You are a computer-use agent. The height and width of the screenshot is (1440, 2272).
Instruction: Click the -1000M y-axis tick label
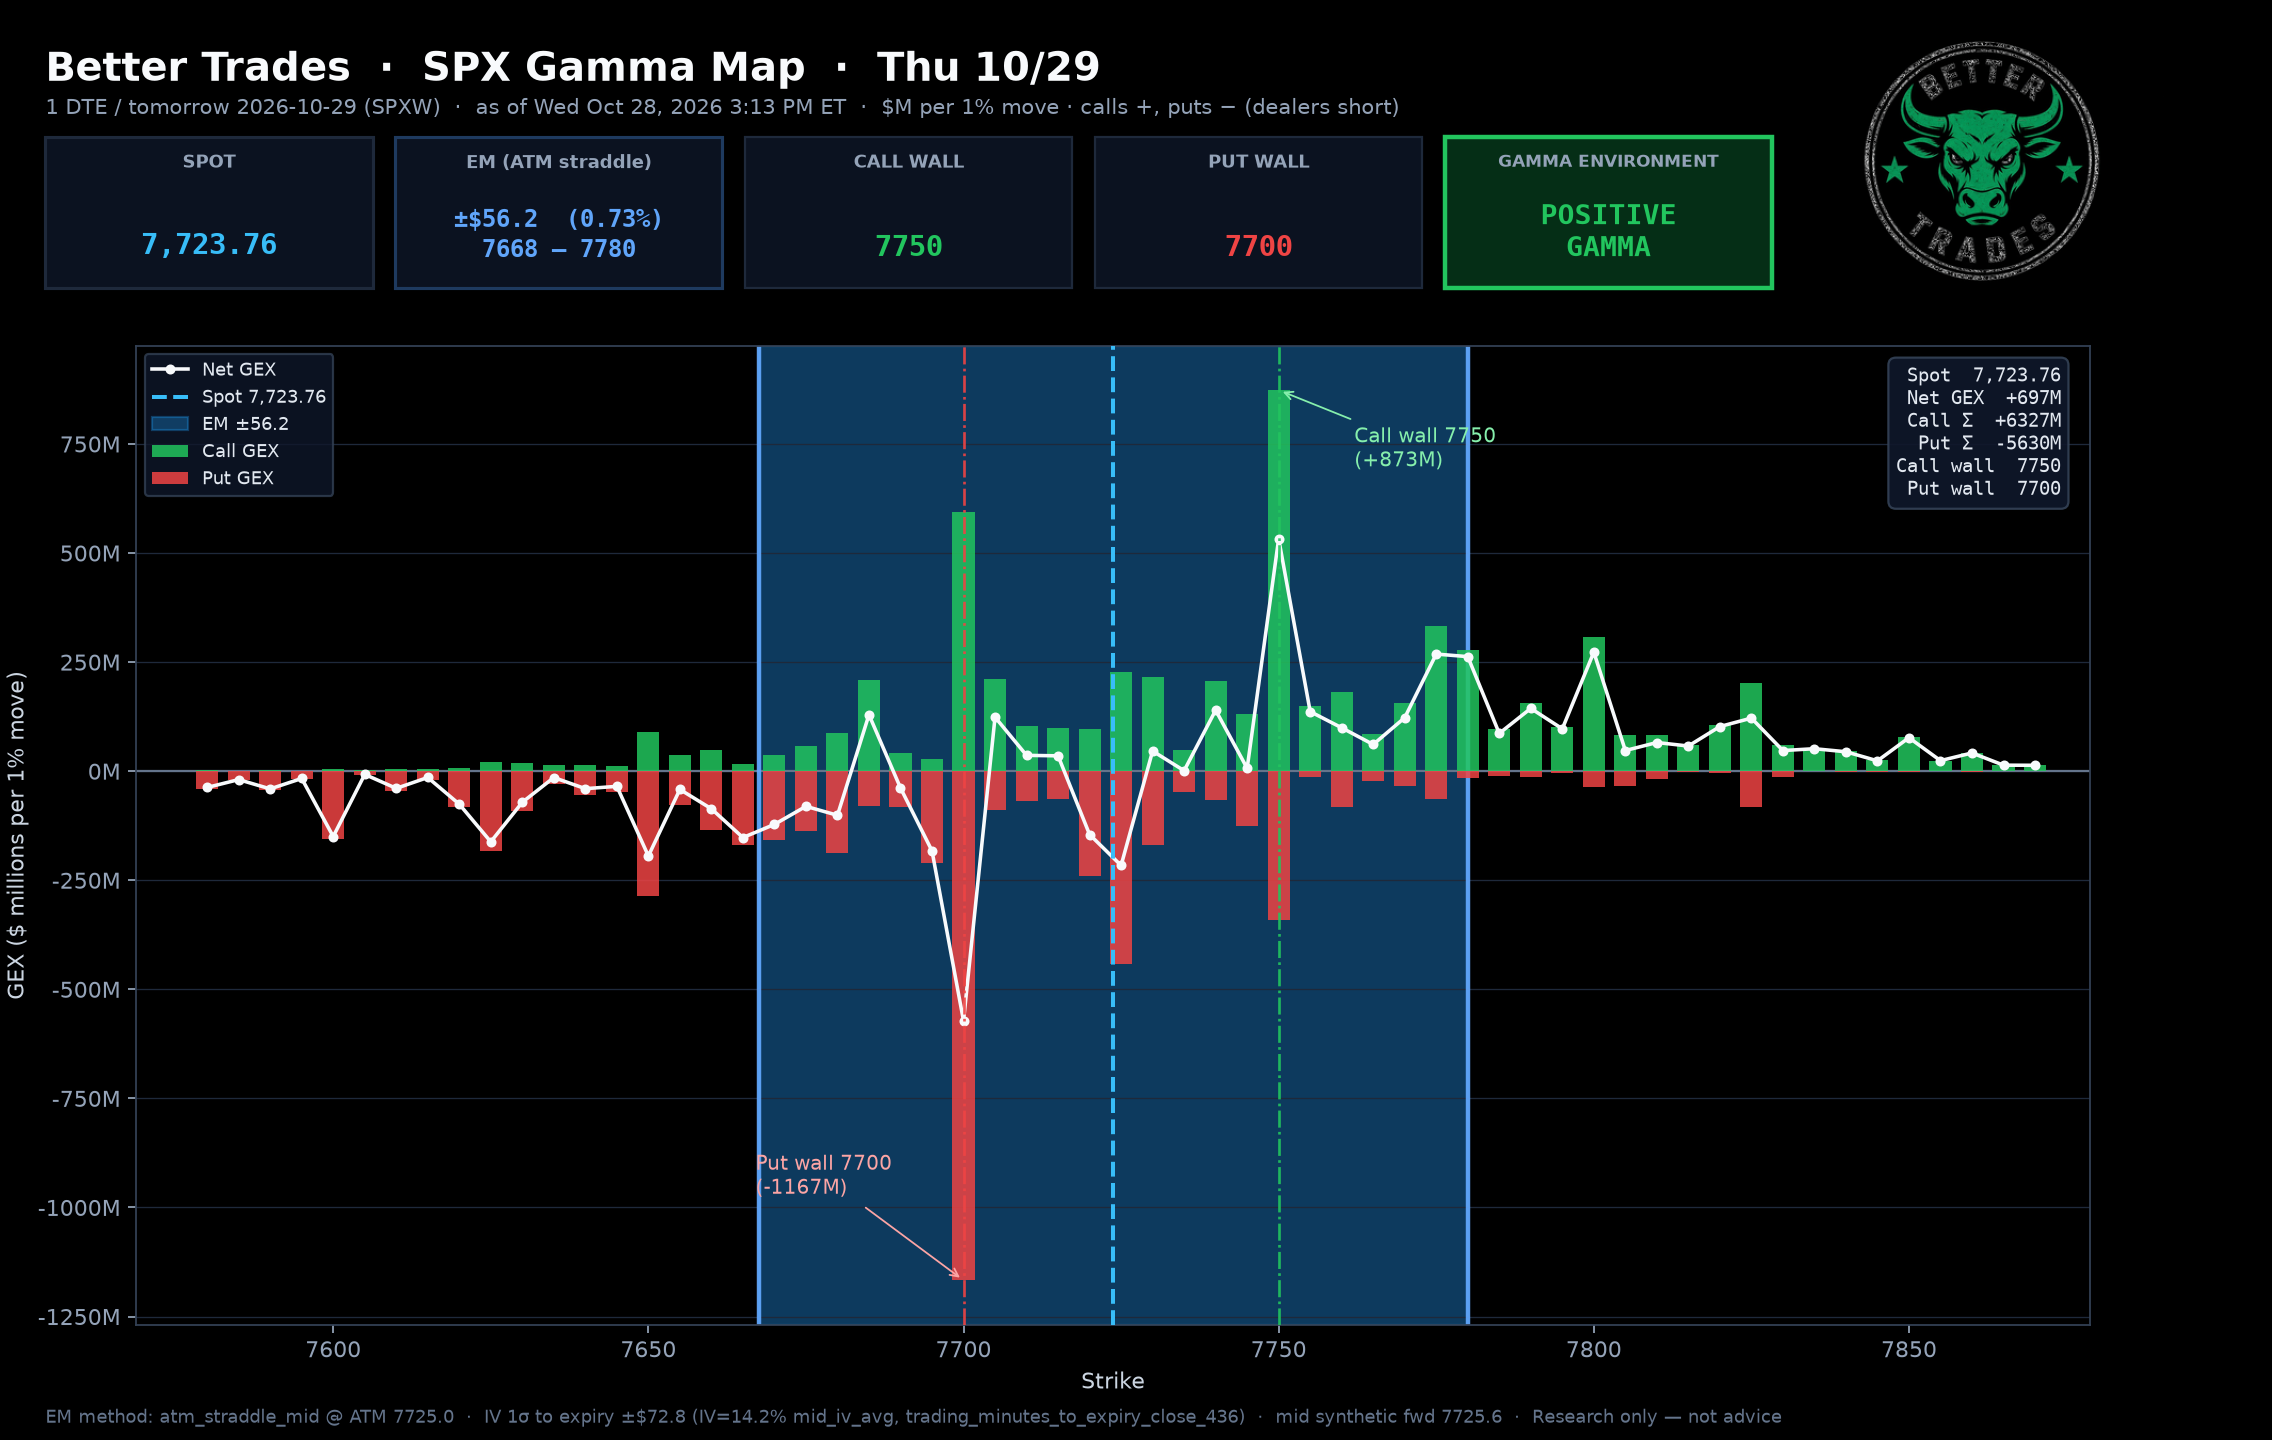[79, 1208]
